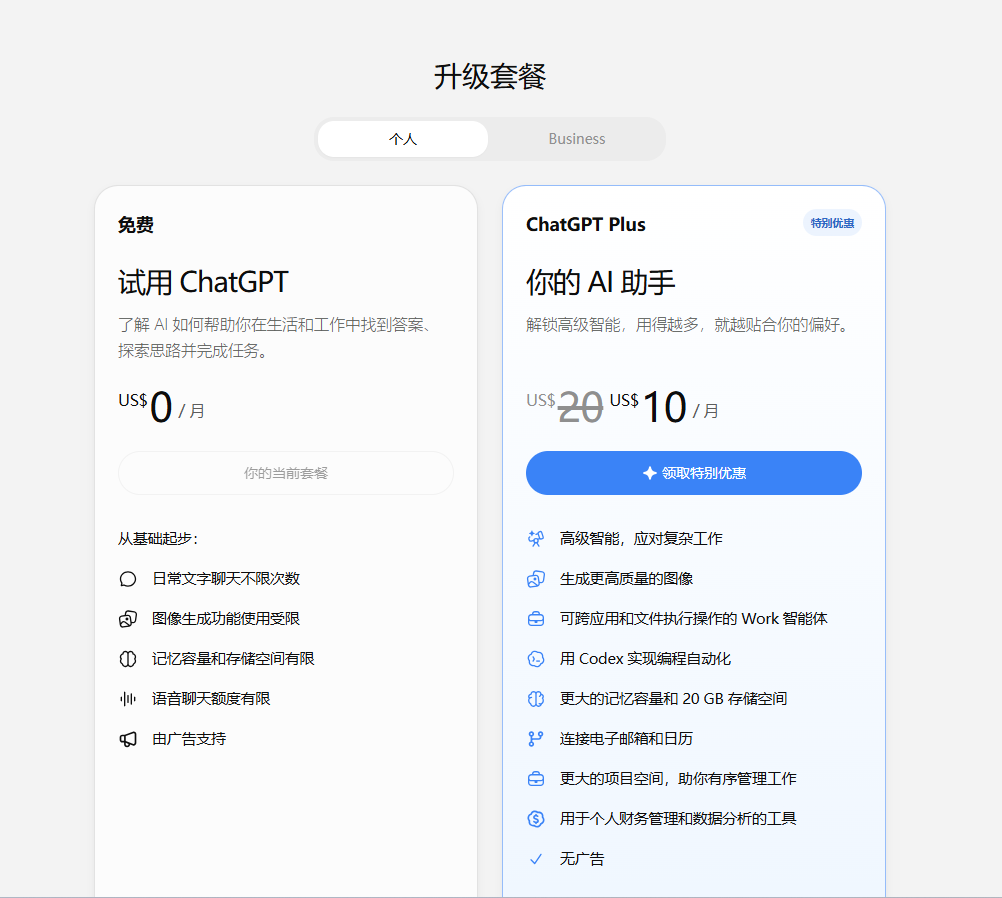Click the briefcase icon beside Work 智能体
The width and height of the screenshot is (1002, 898).
click(536, 619)
